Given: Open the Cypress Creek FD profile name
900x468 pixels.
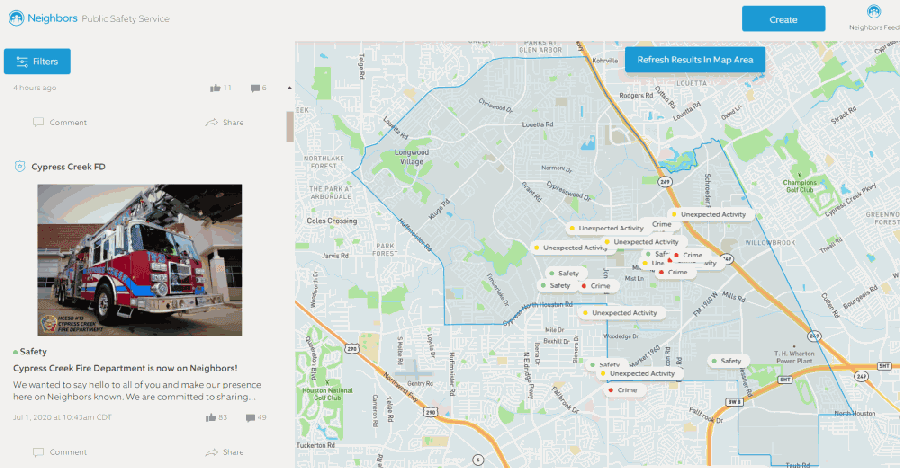Looking at the screenshot, I should [x=68, y=167].
